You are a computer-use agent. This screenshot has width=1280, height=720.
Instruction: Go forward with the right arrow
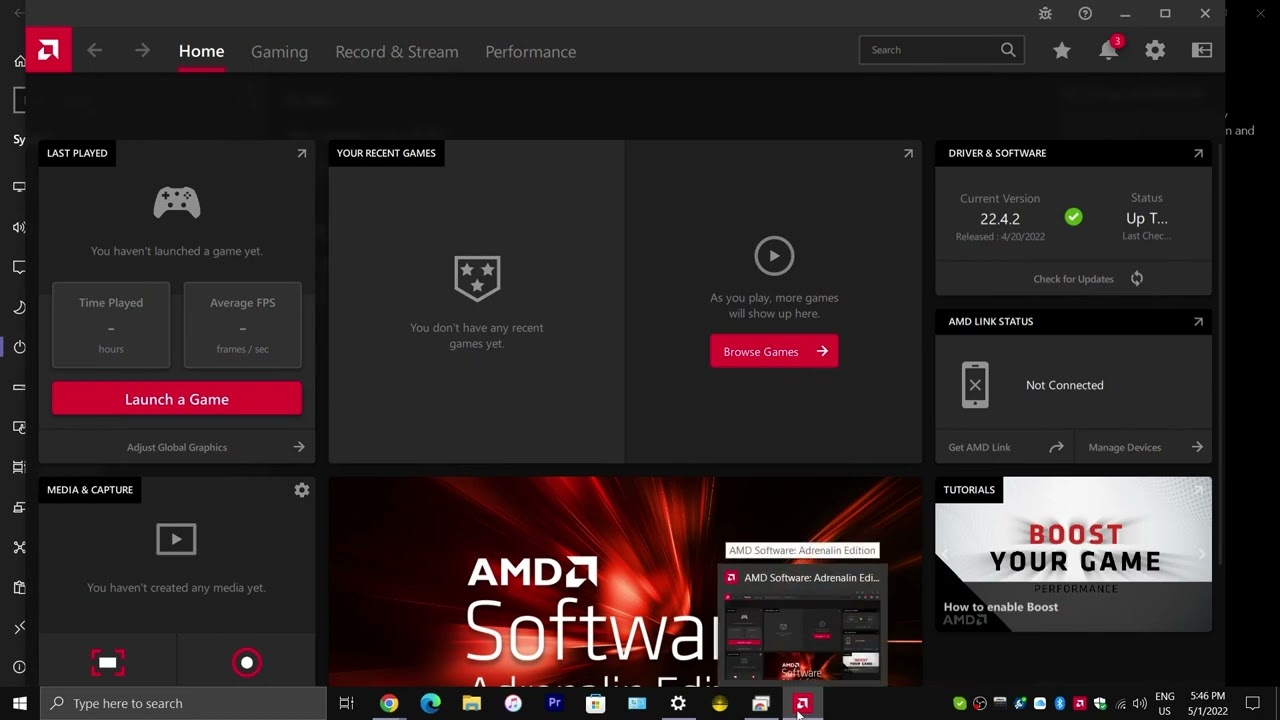142,50
